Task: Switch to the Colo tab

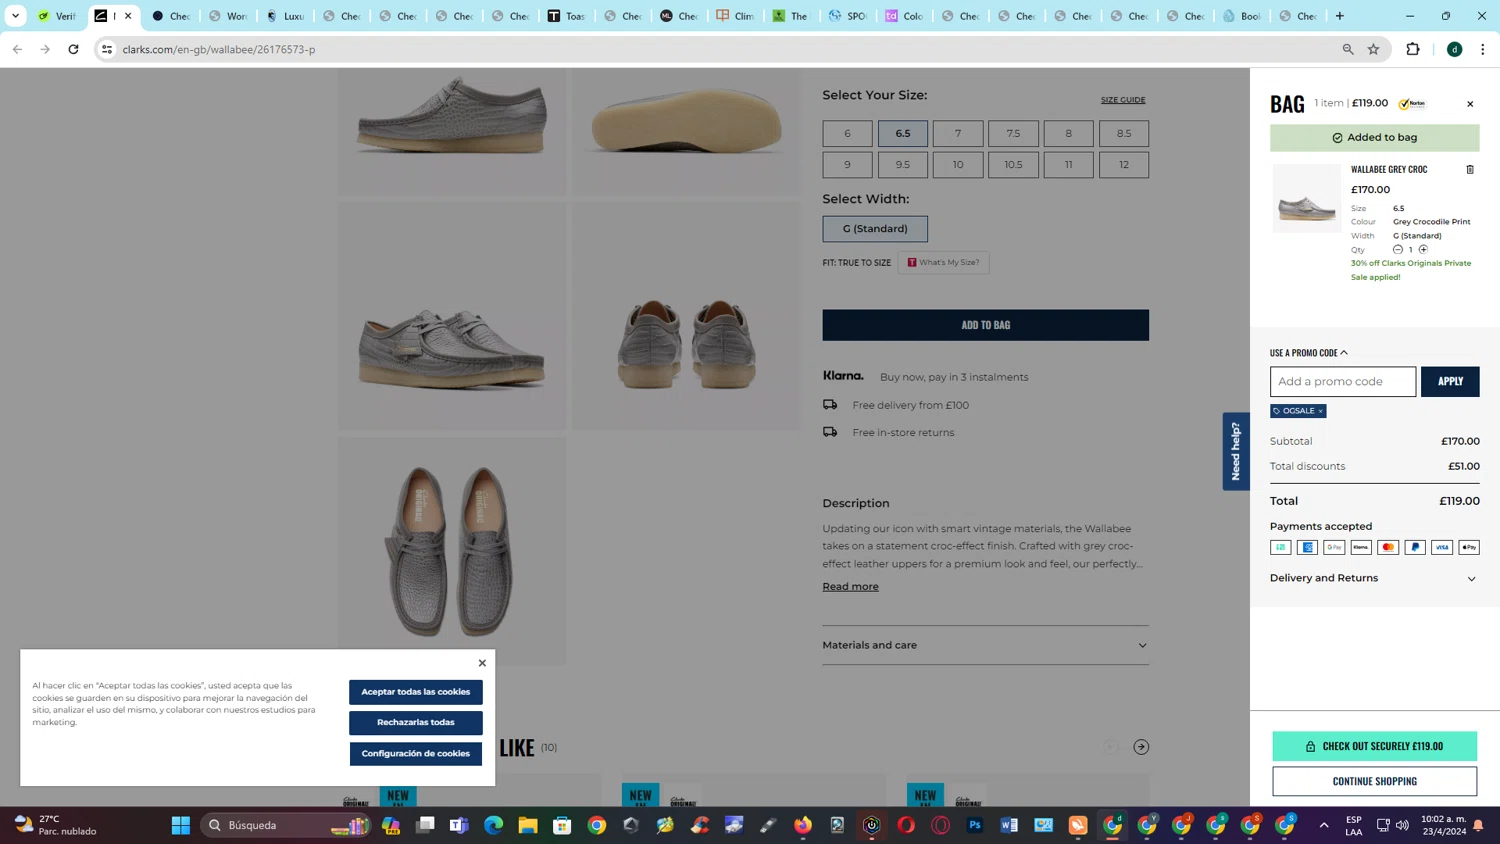Action: click(904, 16)
